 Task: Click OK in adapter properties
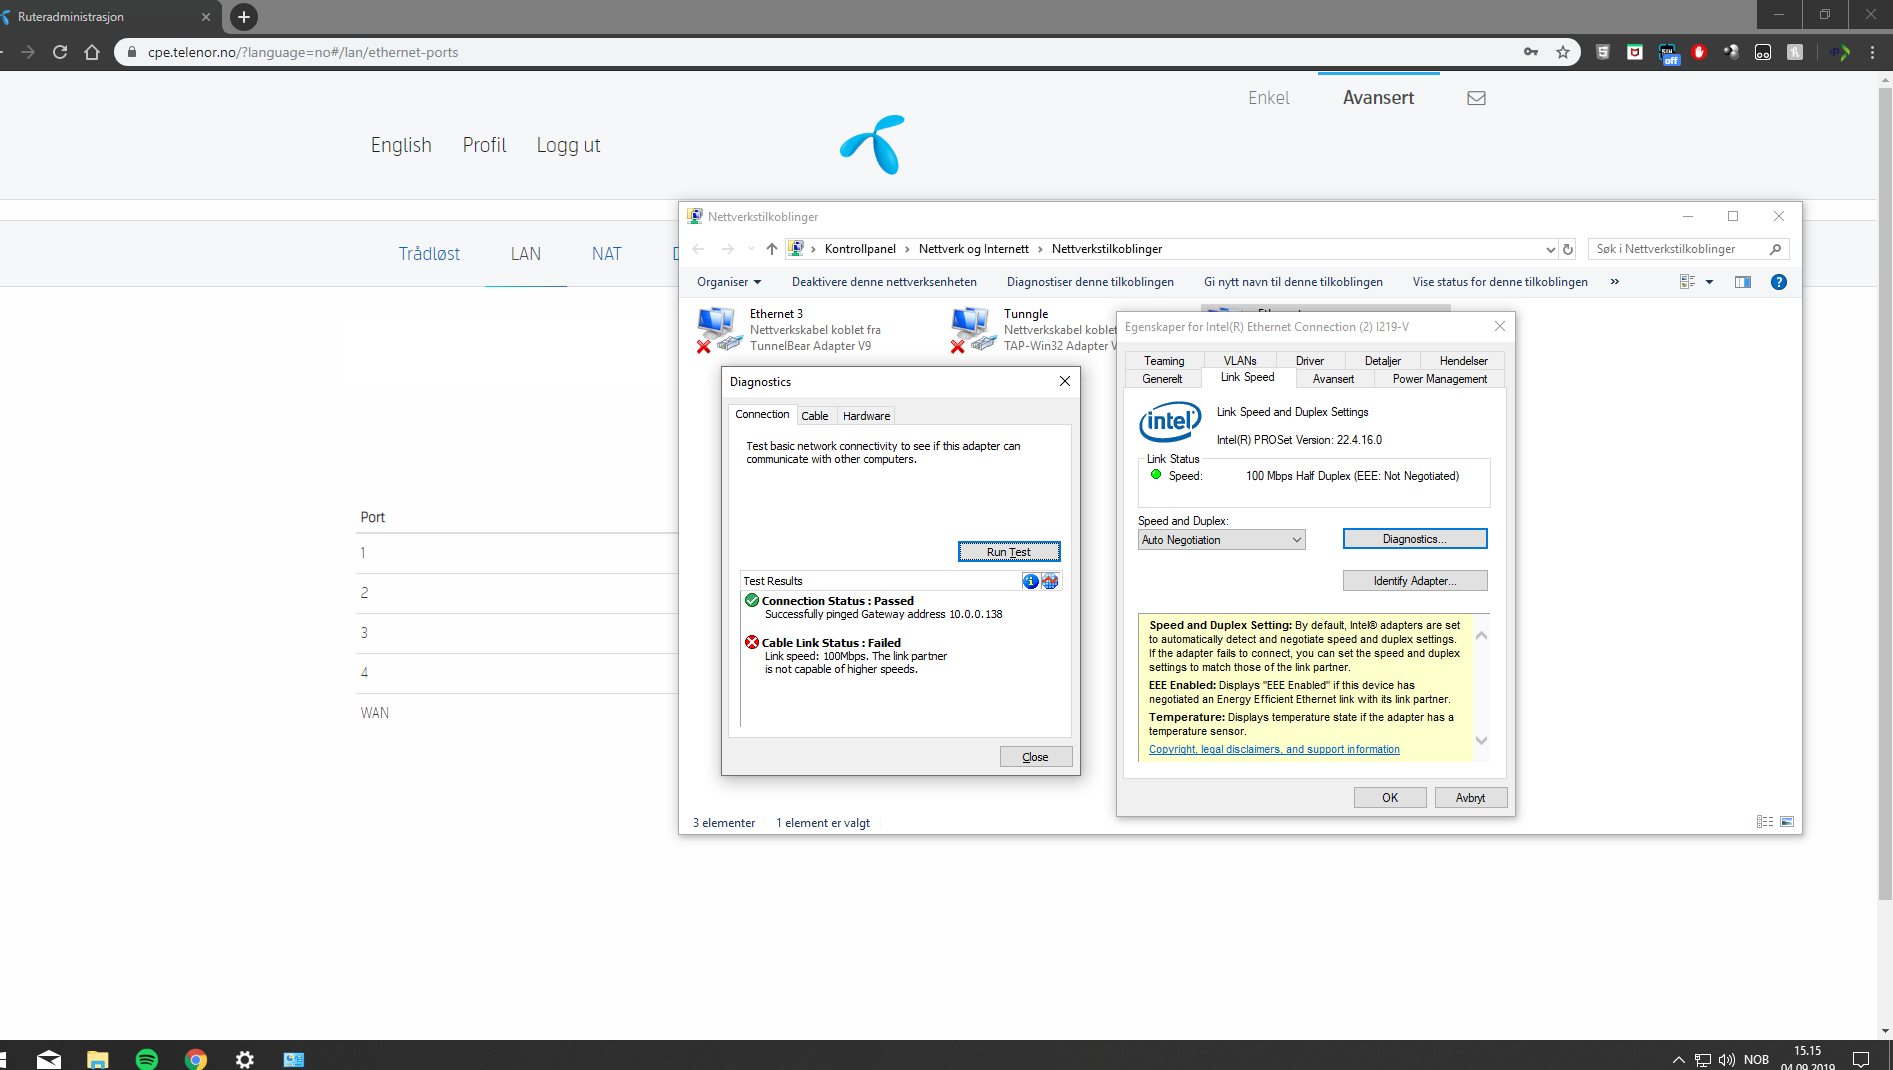pos(1390,797)
